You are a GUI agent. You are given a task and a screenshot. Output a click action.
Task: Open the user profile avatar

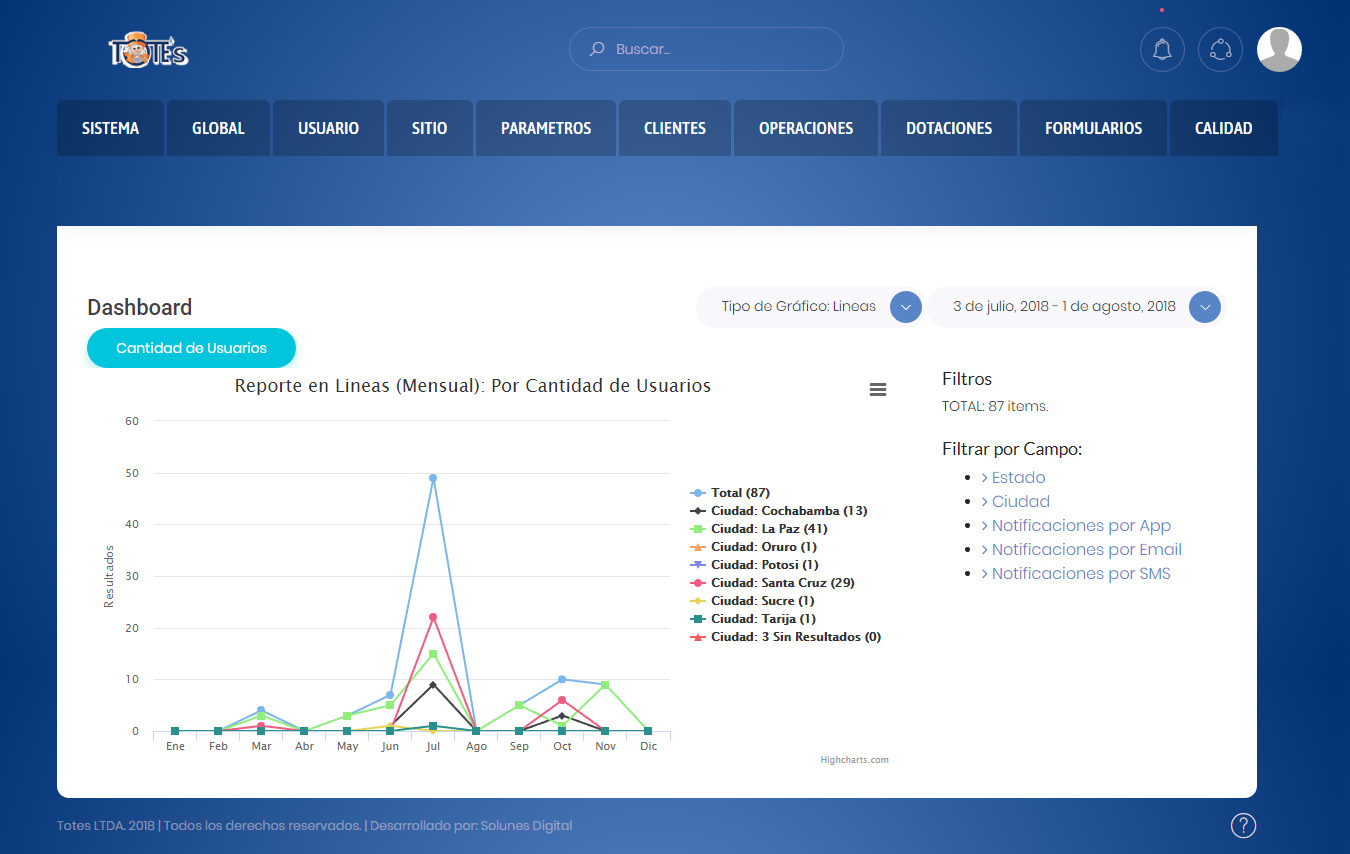click(x=1279, y=49)
